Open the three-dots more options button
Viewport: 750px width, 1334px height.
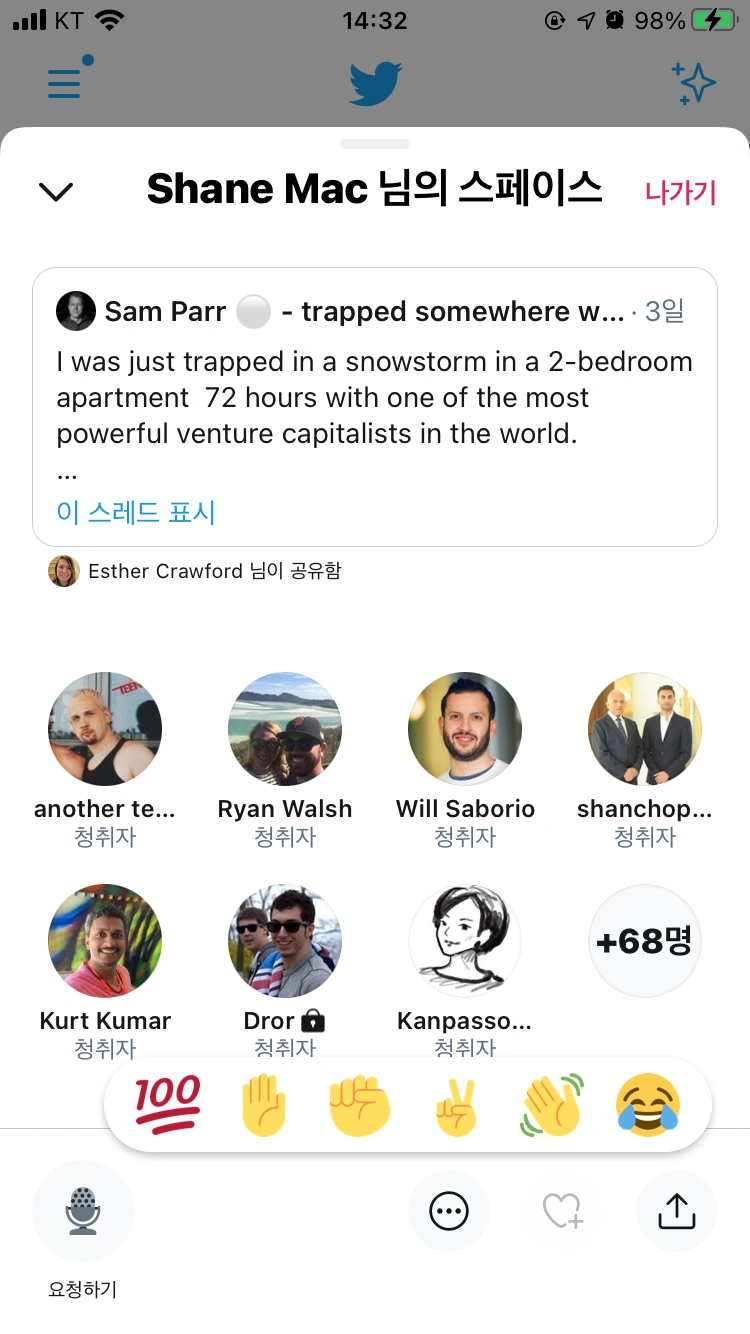[x=449, y=1212]
